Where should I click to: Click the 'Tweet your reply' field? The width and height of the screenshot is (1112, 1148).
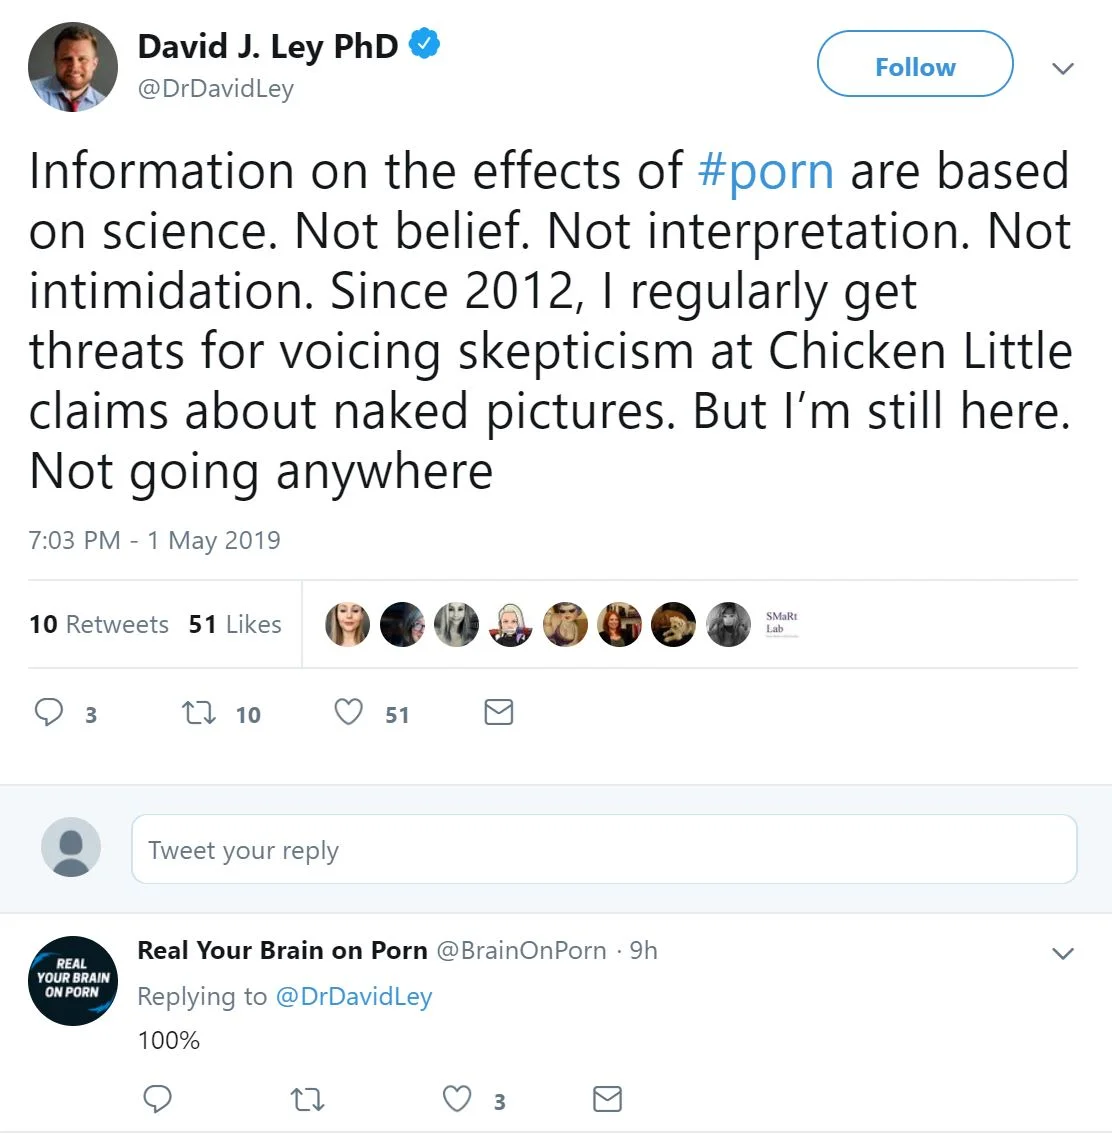604,849
